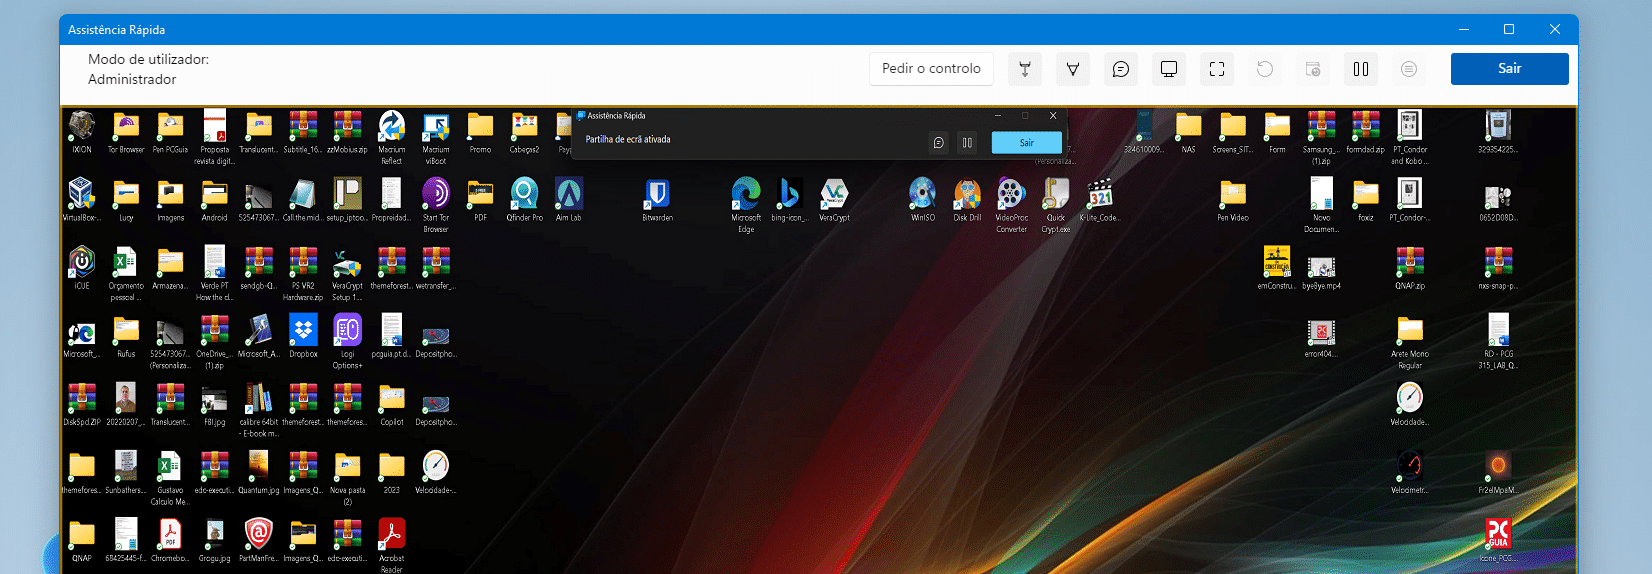This screenshot has width=1652, height=574.
Task: Open chat in the remote dark sharing window
Action: (938, 143)
